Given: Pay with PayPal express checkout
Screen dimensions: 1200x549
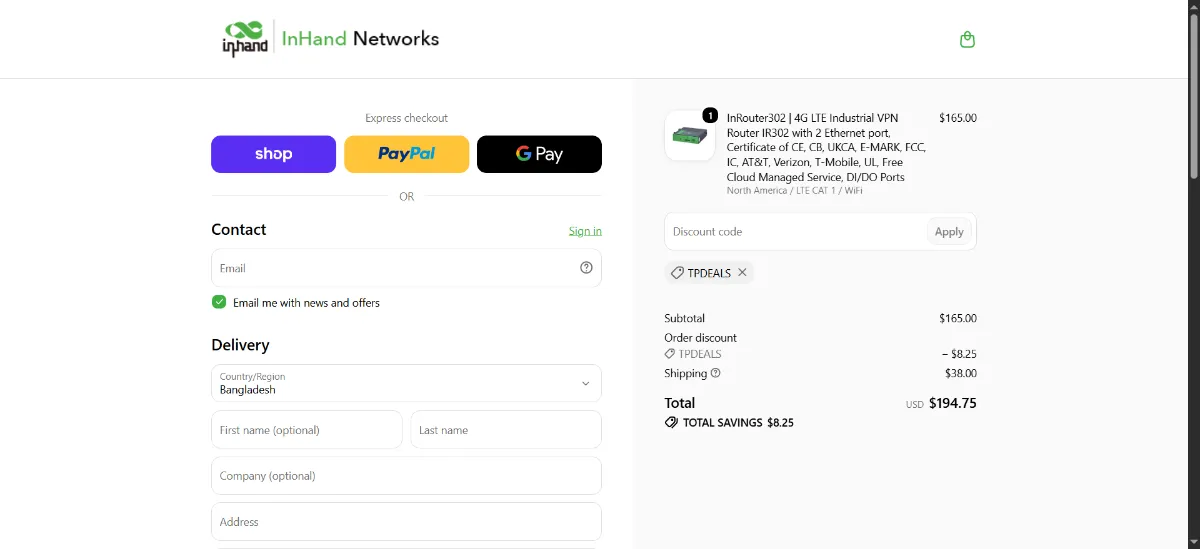Looking at the screenshot, I should click(406, 154).
